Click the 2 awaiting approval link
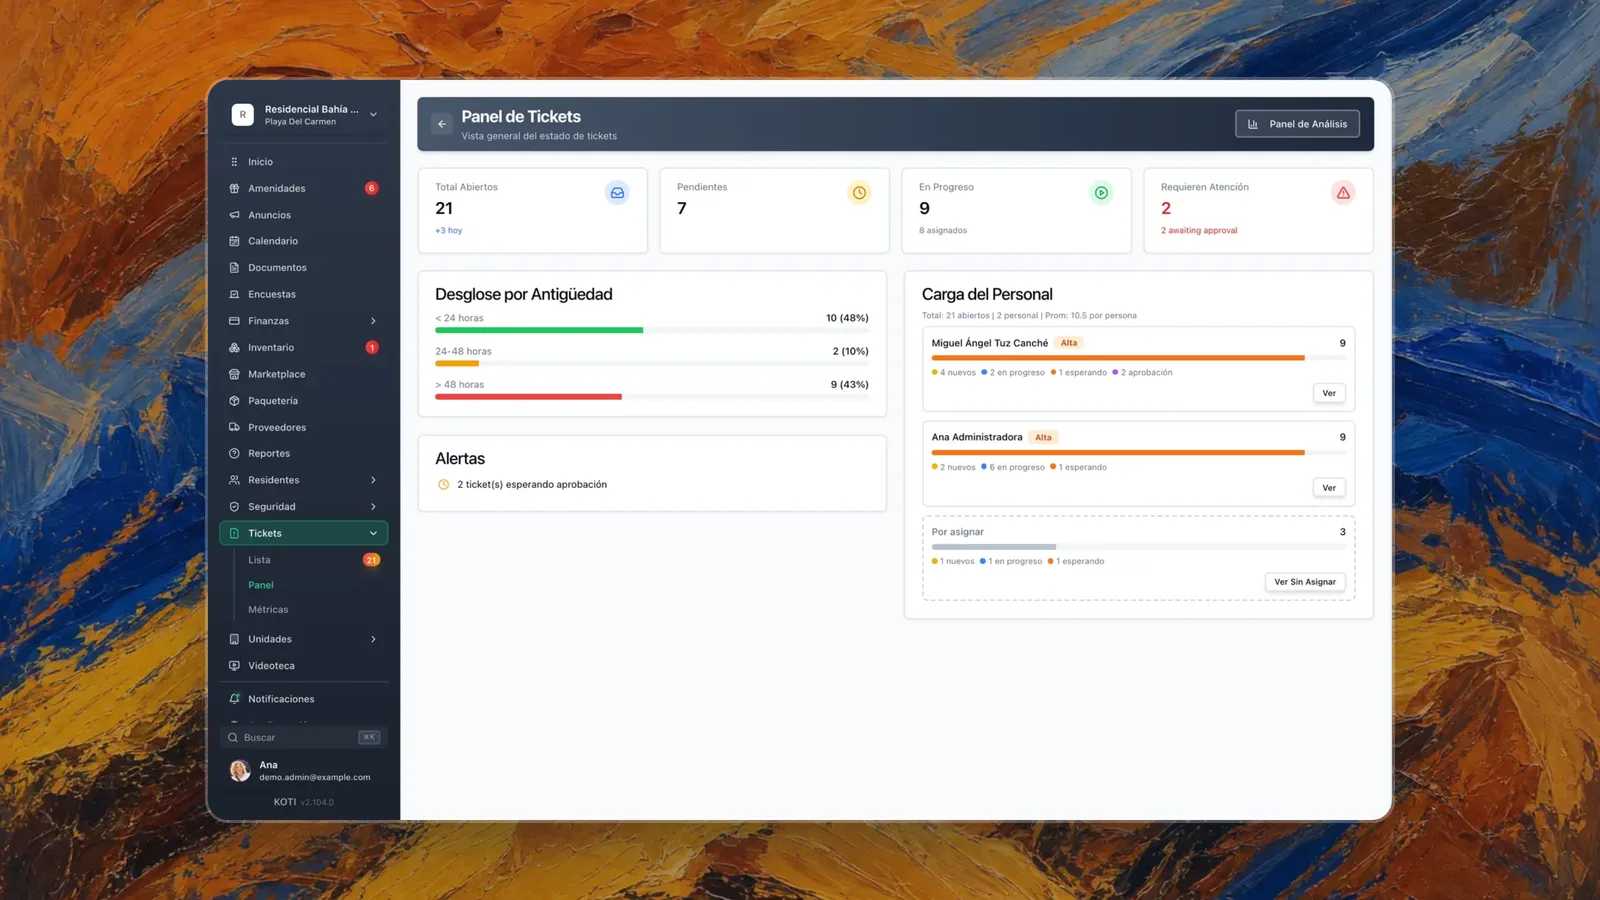This screenshot has width=1600, height=900. pos(1199,231)
